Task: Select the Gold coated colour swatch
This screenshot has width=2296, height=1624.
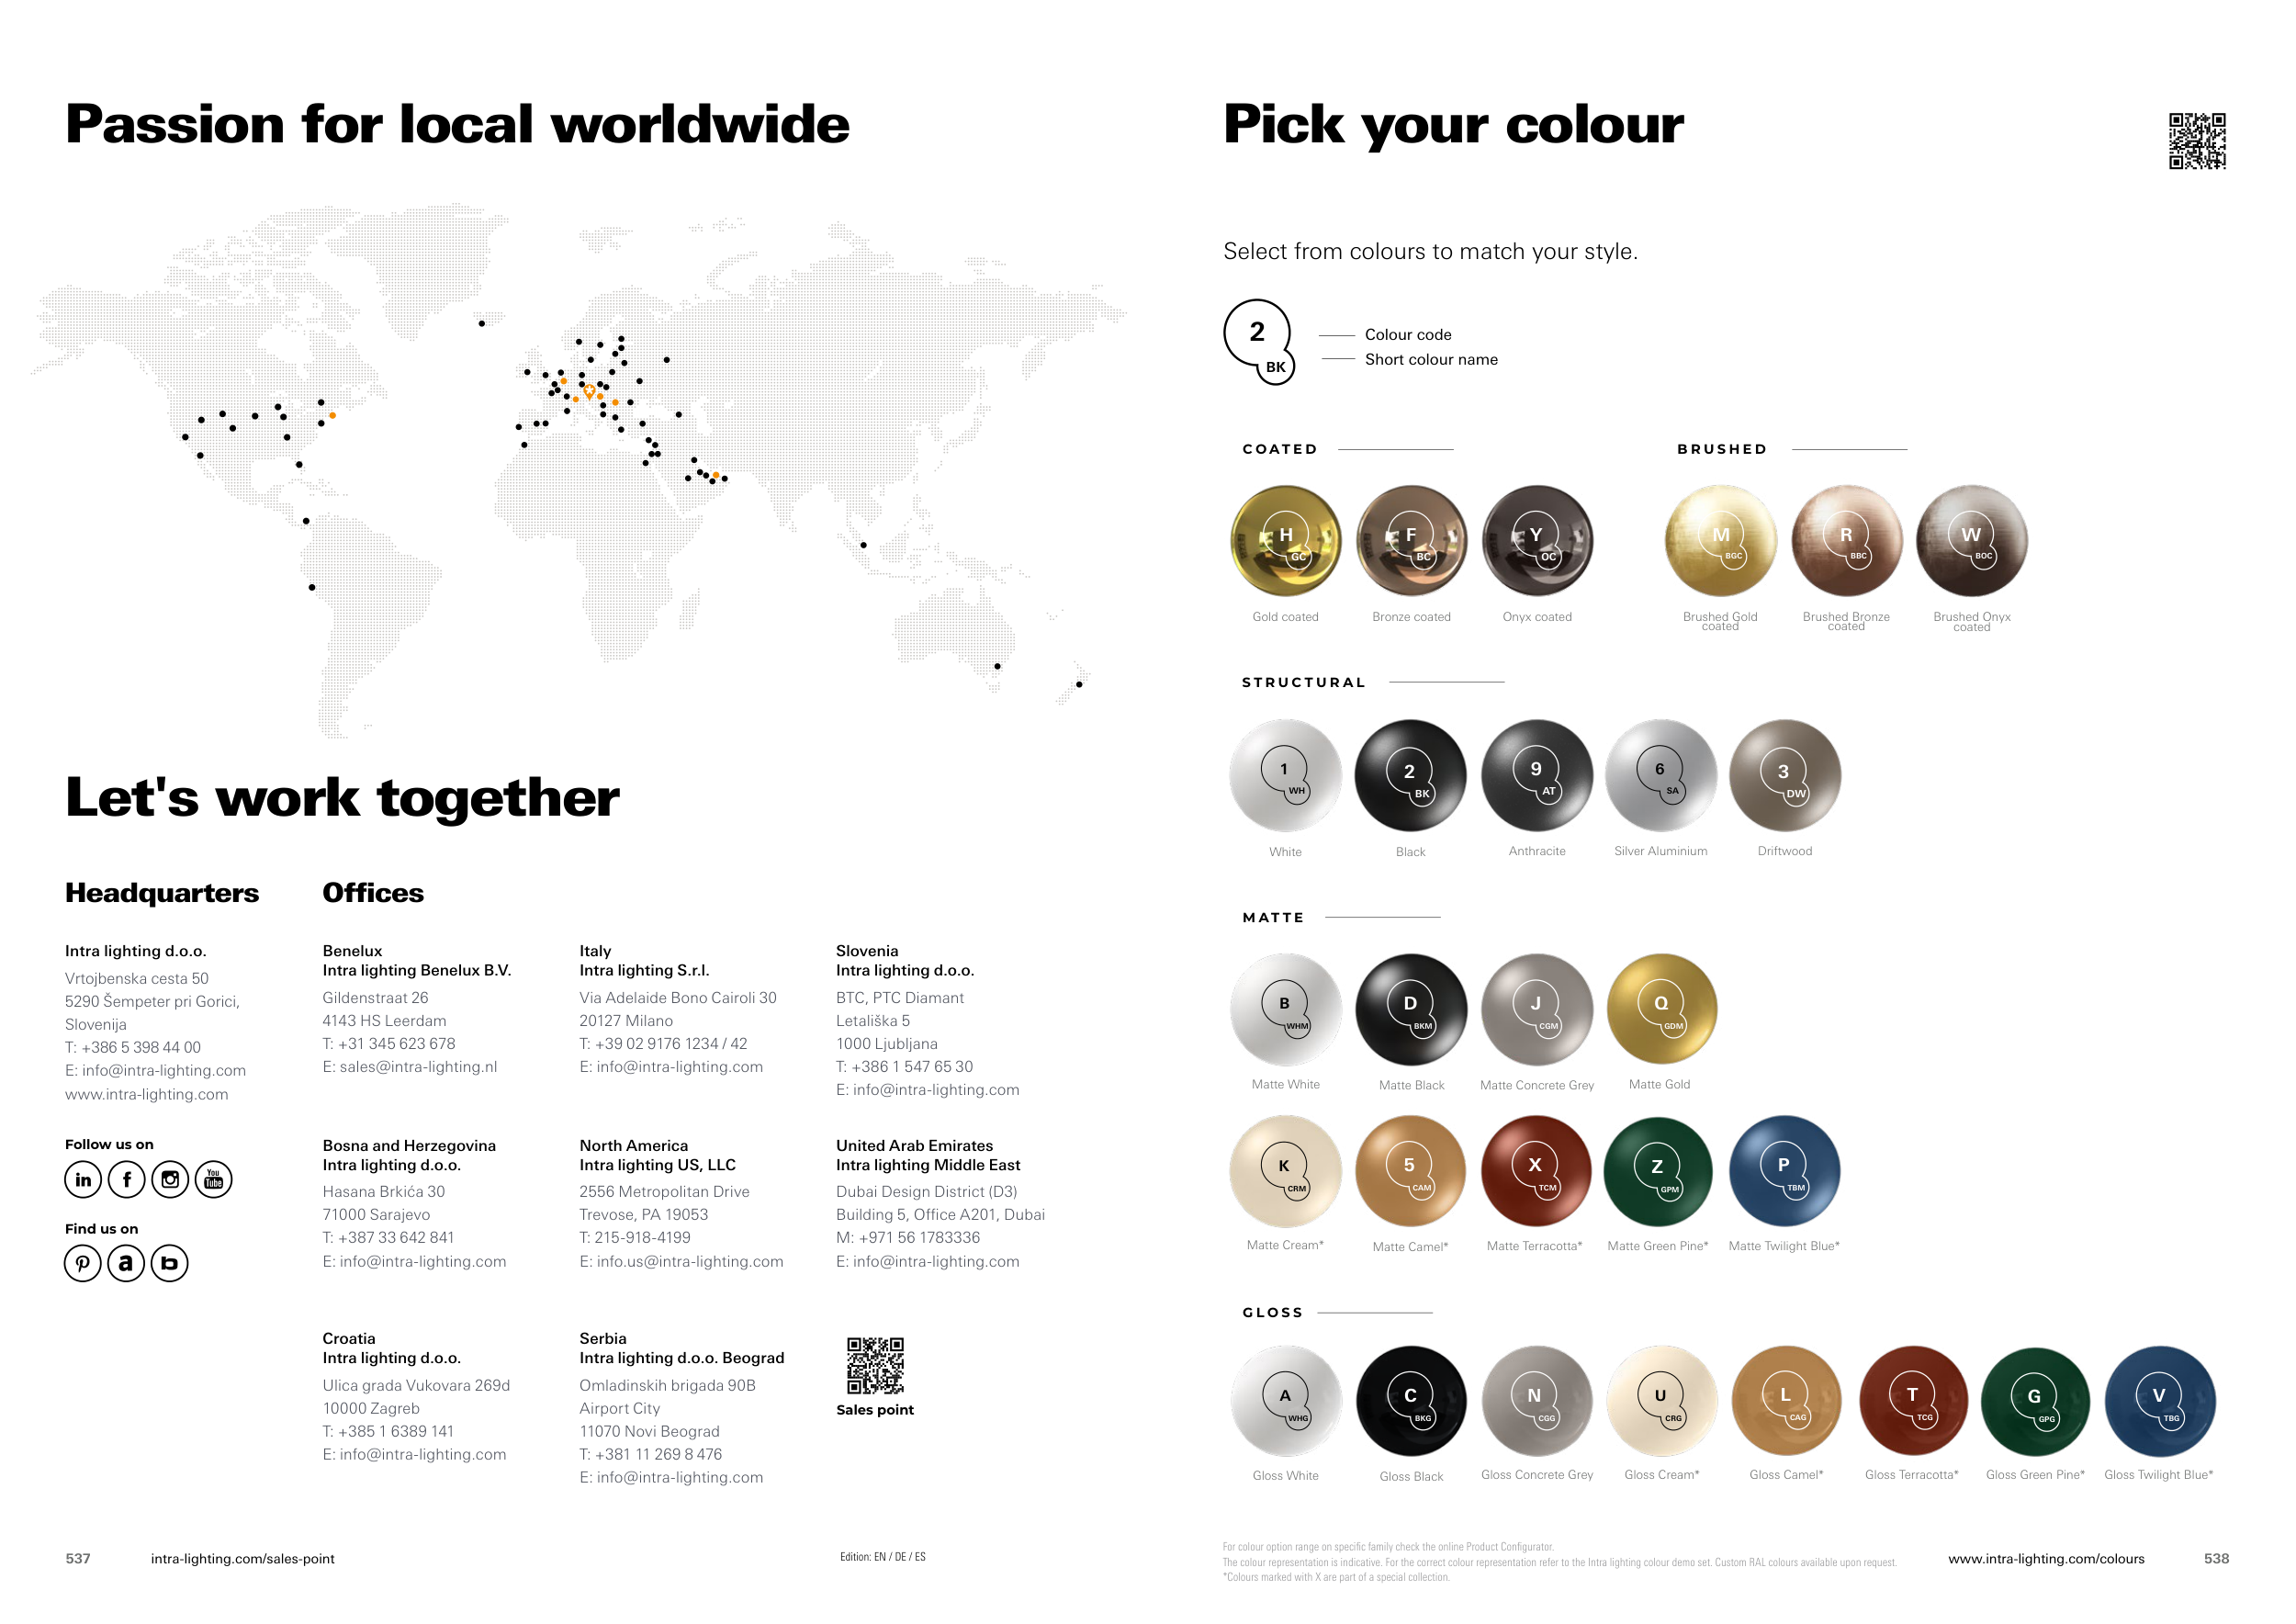Action: click(1286, 541)
